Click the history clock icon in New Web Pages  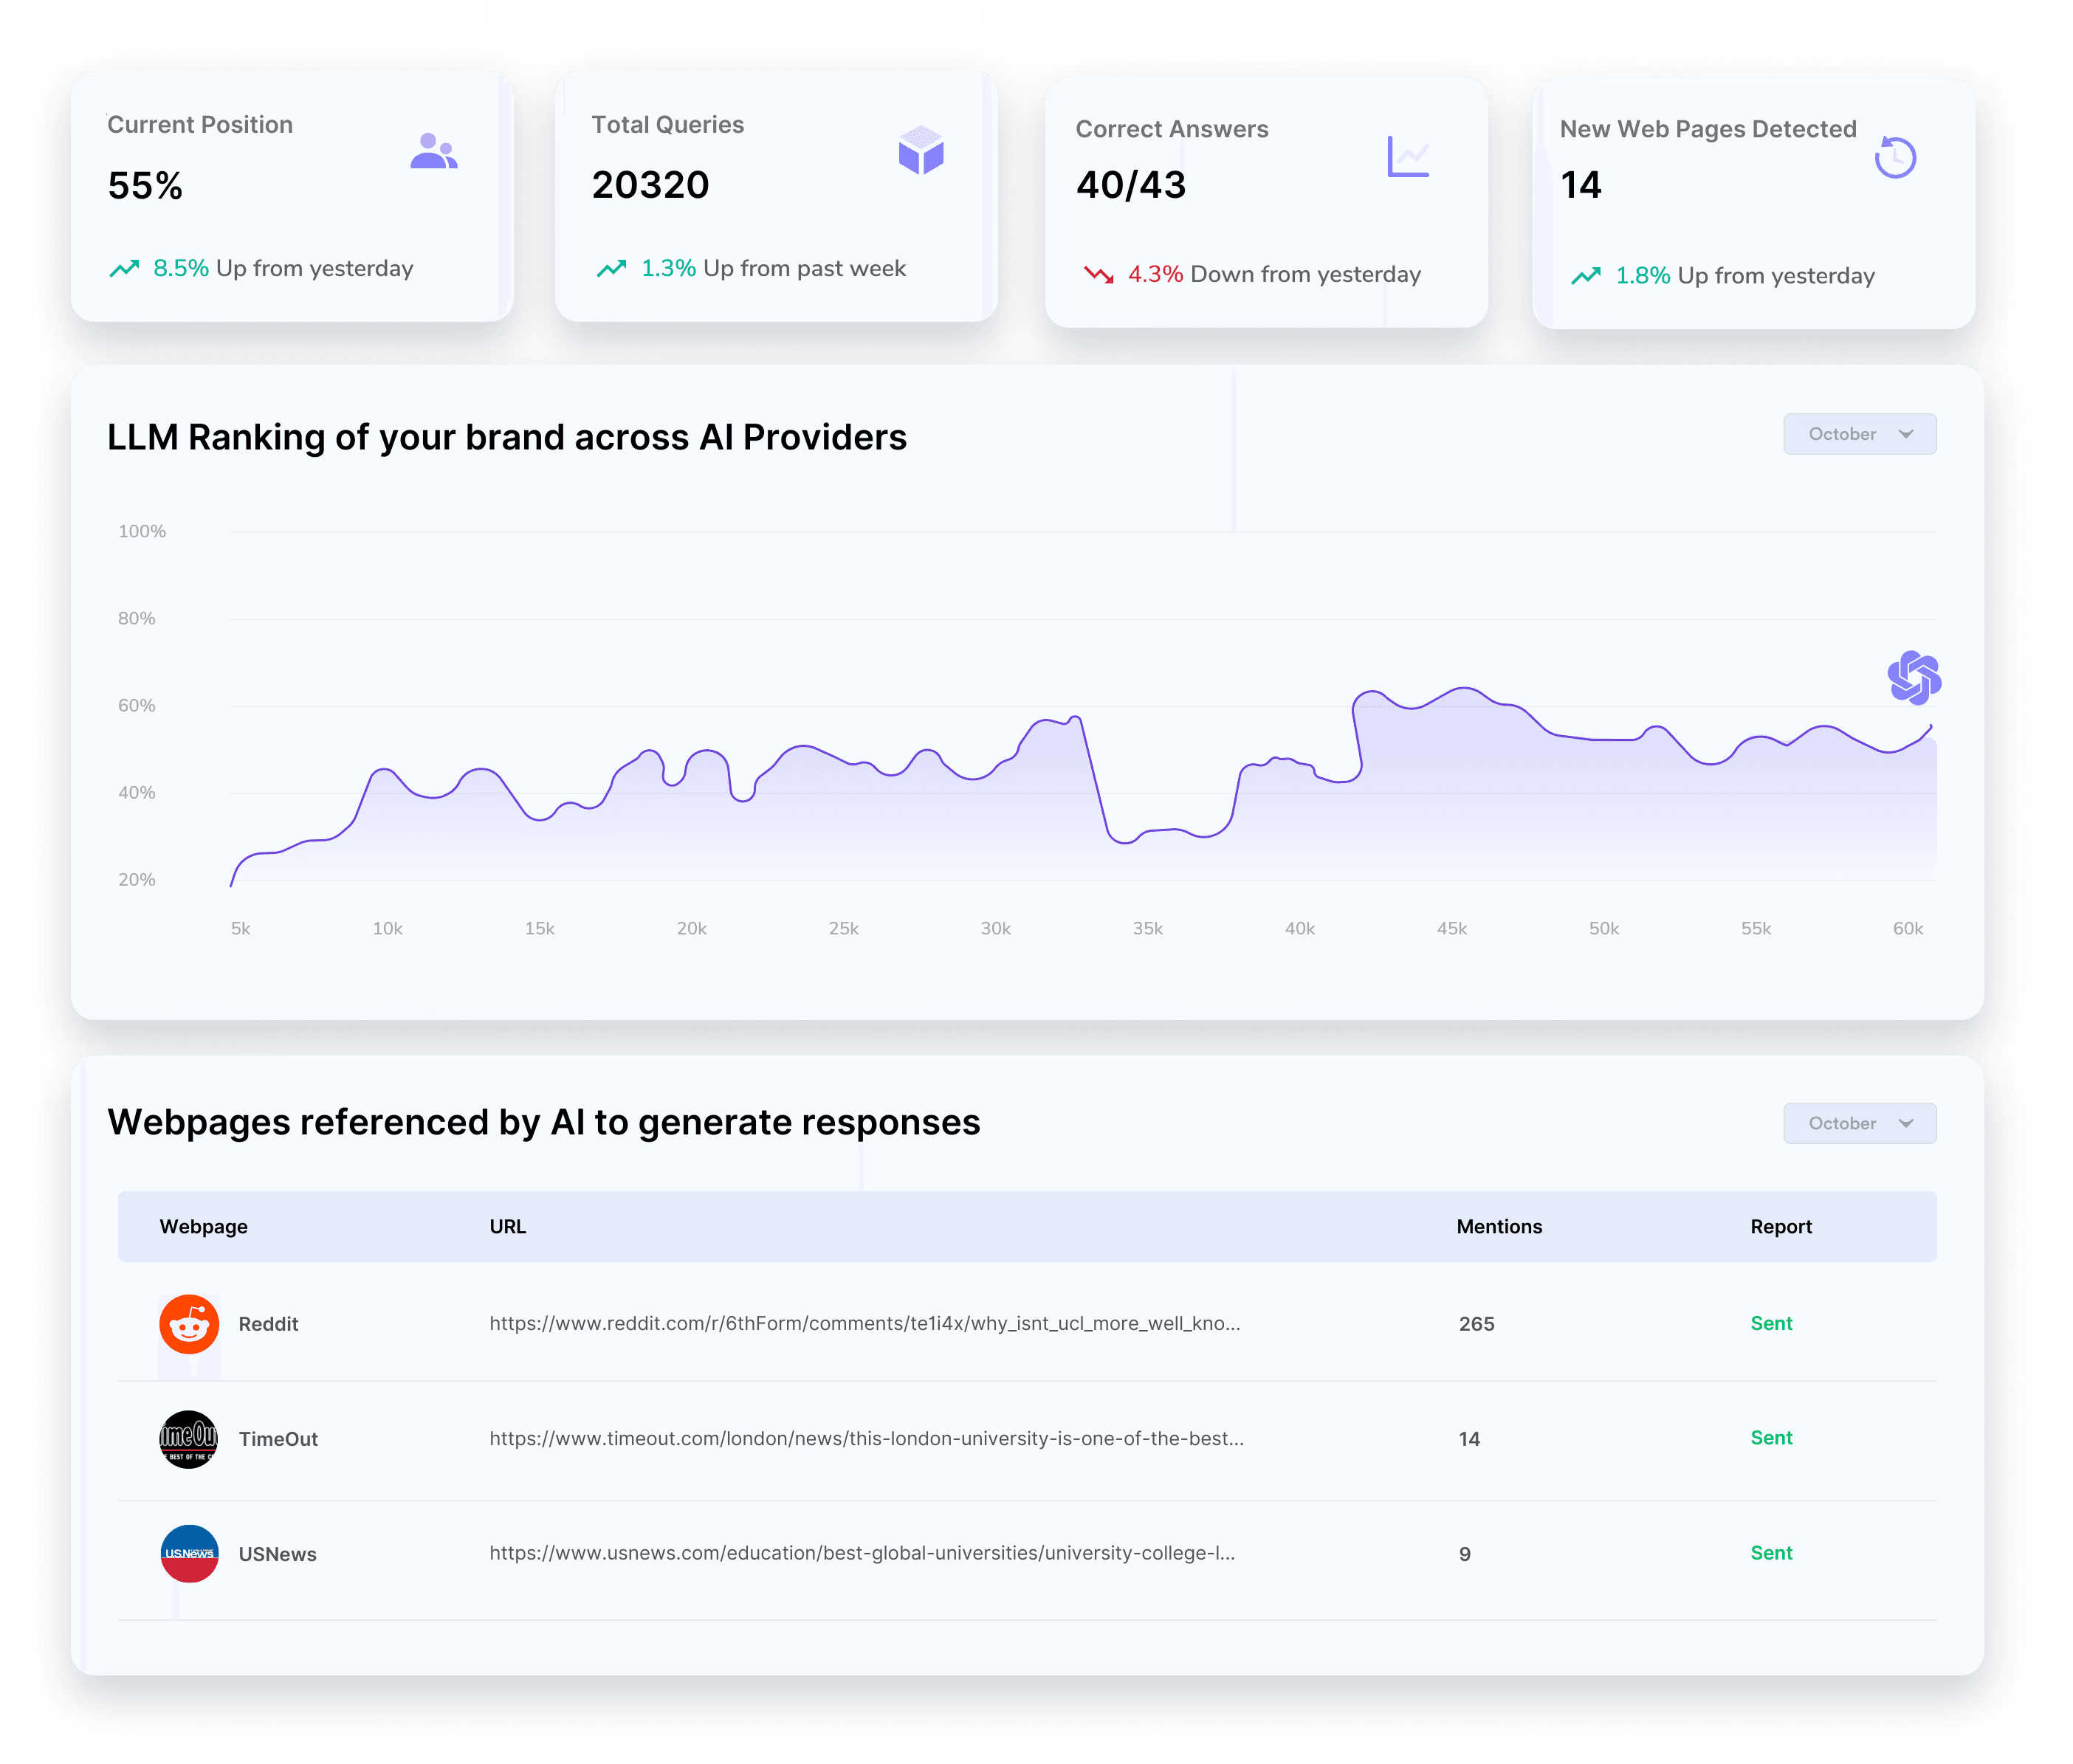[x=1895, y=158]
